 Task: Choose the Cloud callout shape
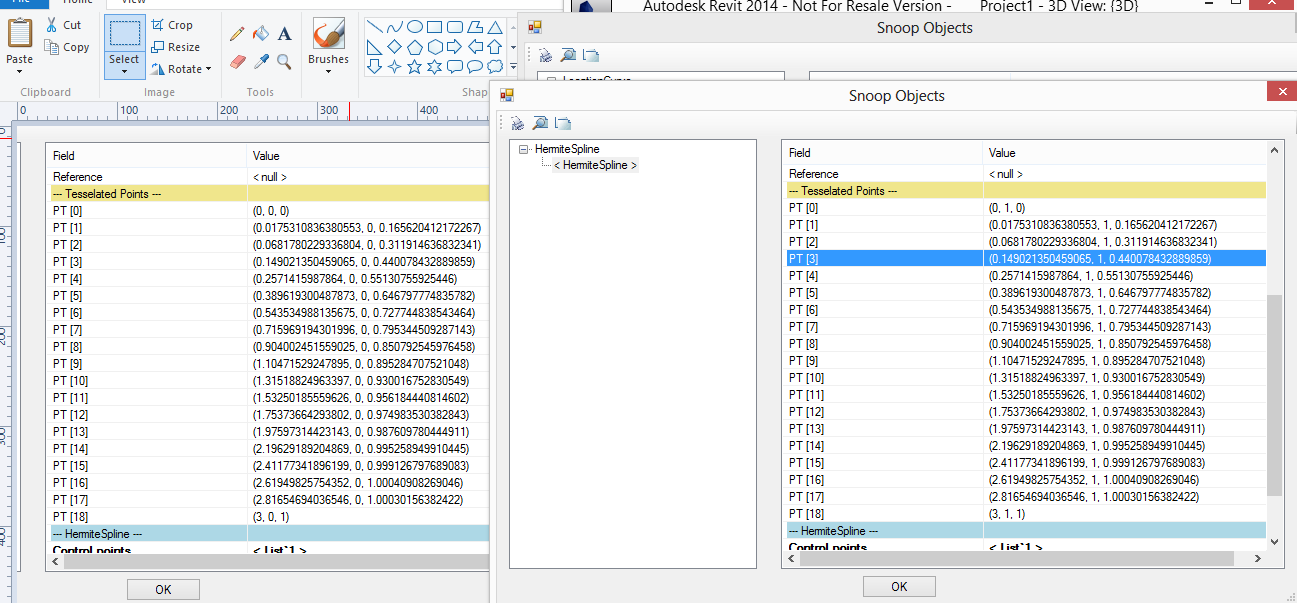coord(494,67)
